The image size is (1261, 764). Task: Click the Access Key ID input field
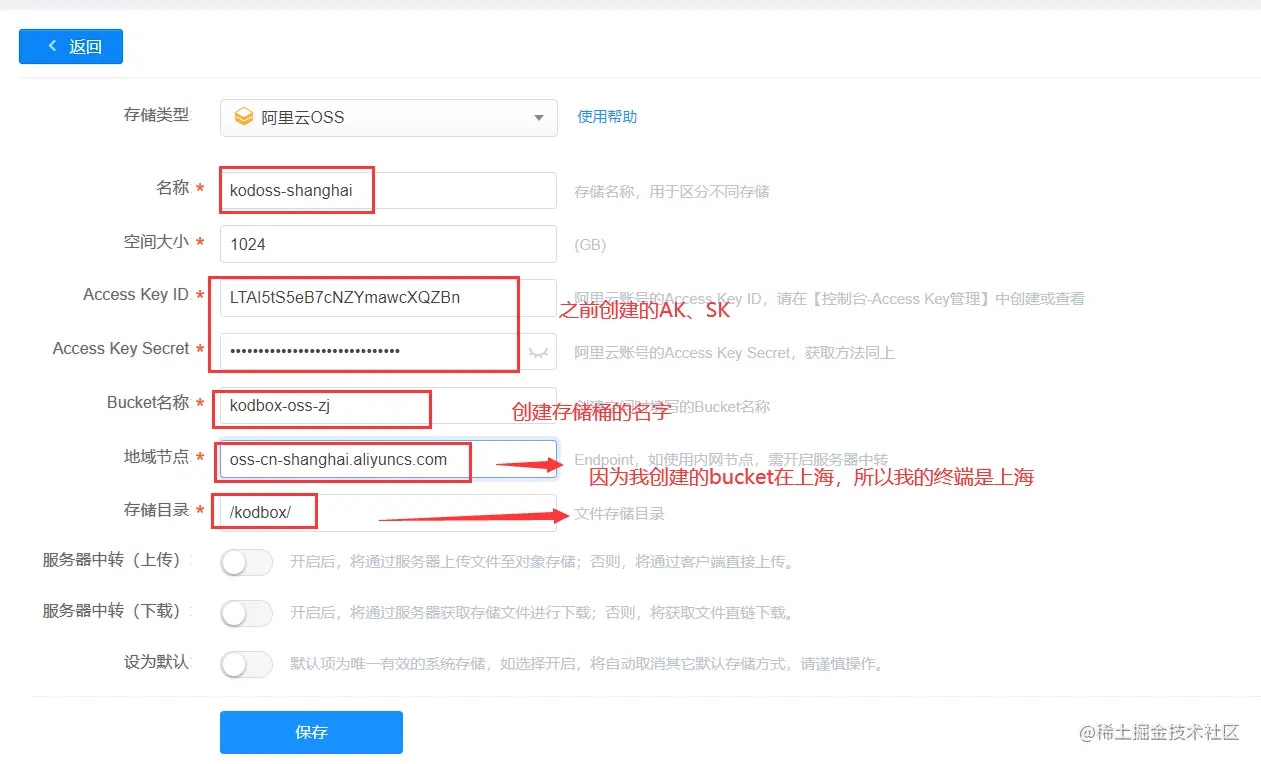[388, 298]
